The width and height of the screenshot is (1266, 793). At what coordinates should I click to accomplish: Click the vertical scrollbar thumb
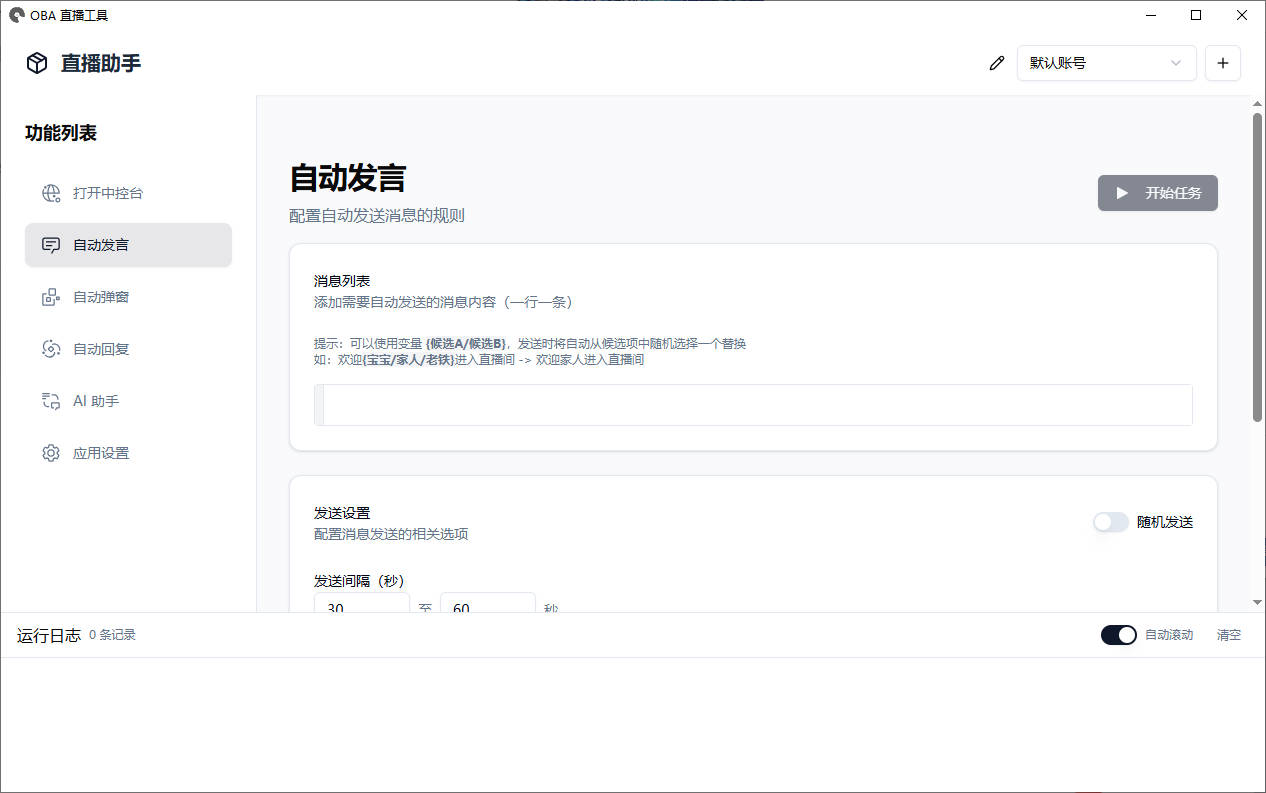pyautogui.click(x=1257, y=266)
